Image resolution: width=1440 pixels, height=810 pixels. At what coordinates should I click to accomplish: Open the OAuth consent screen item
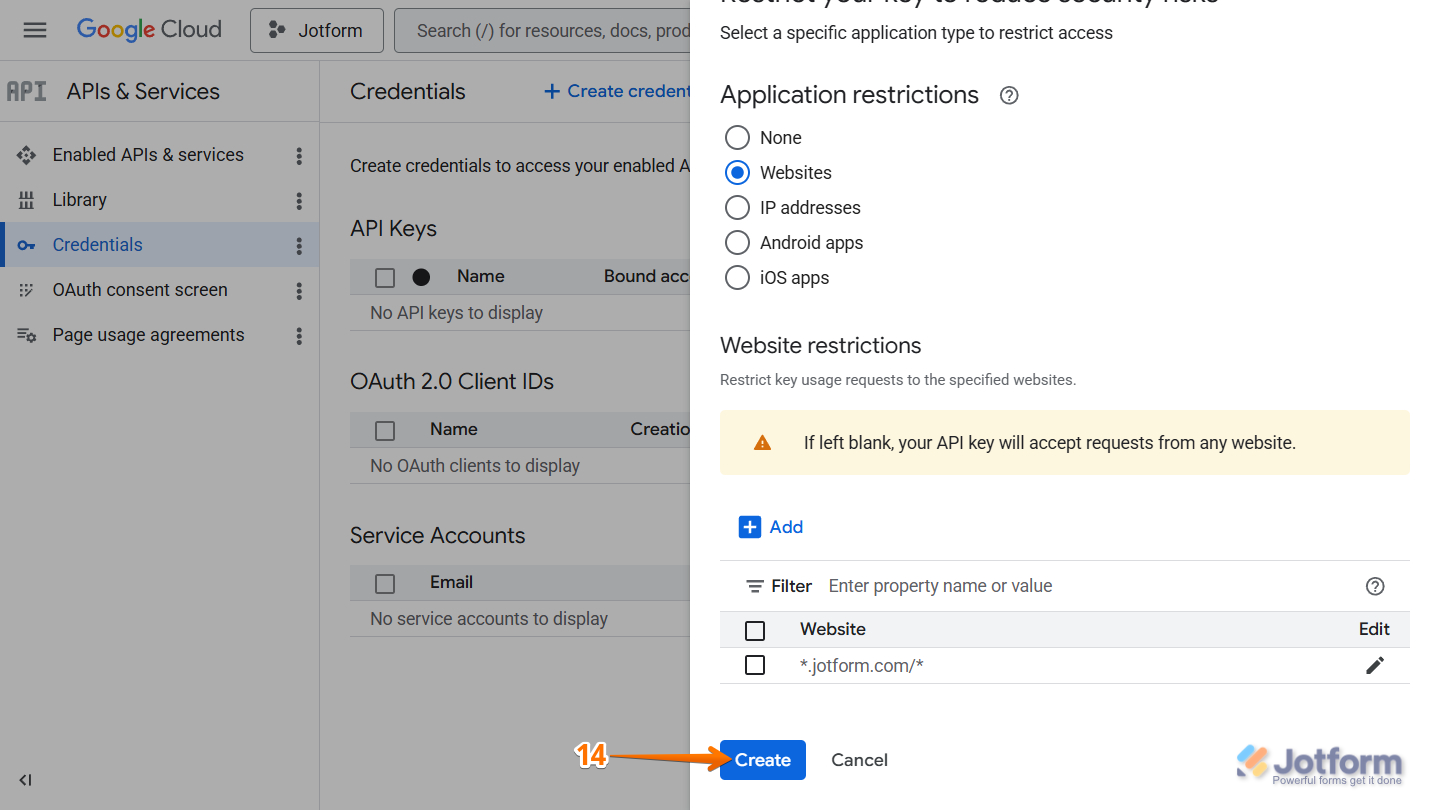point(139,289)
